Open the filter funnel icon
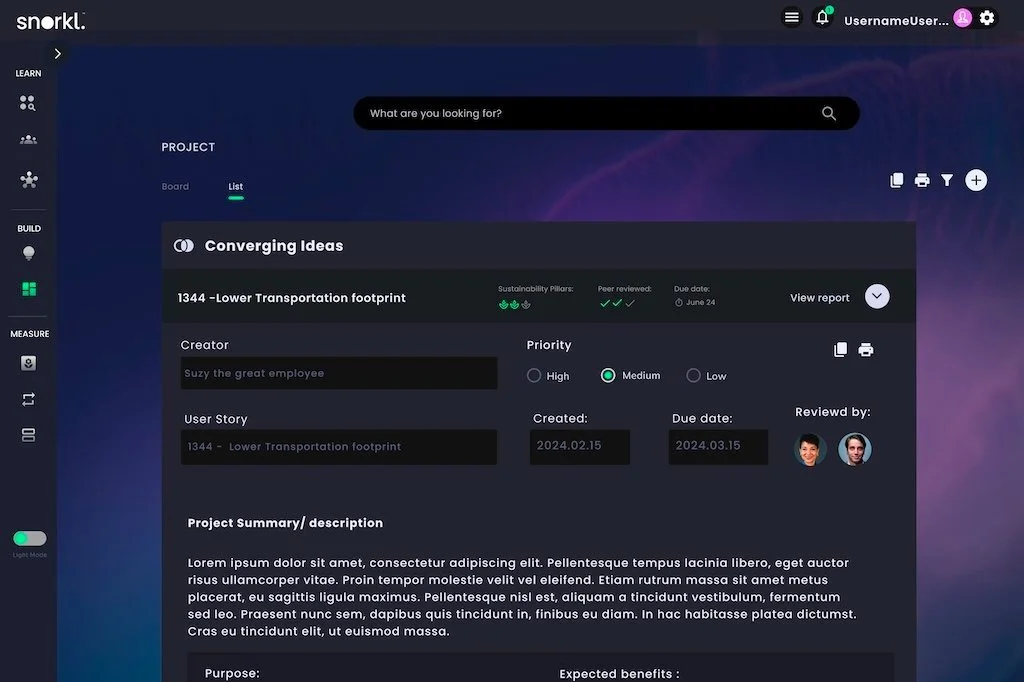 tap(947, 180)
